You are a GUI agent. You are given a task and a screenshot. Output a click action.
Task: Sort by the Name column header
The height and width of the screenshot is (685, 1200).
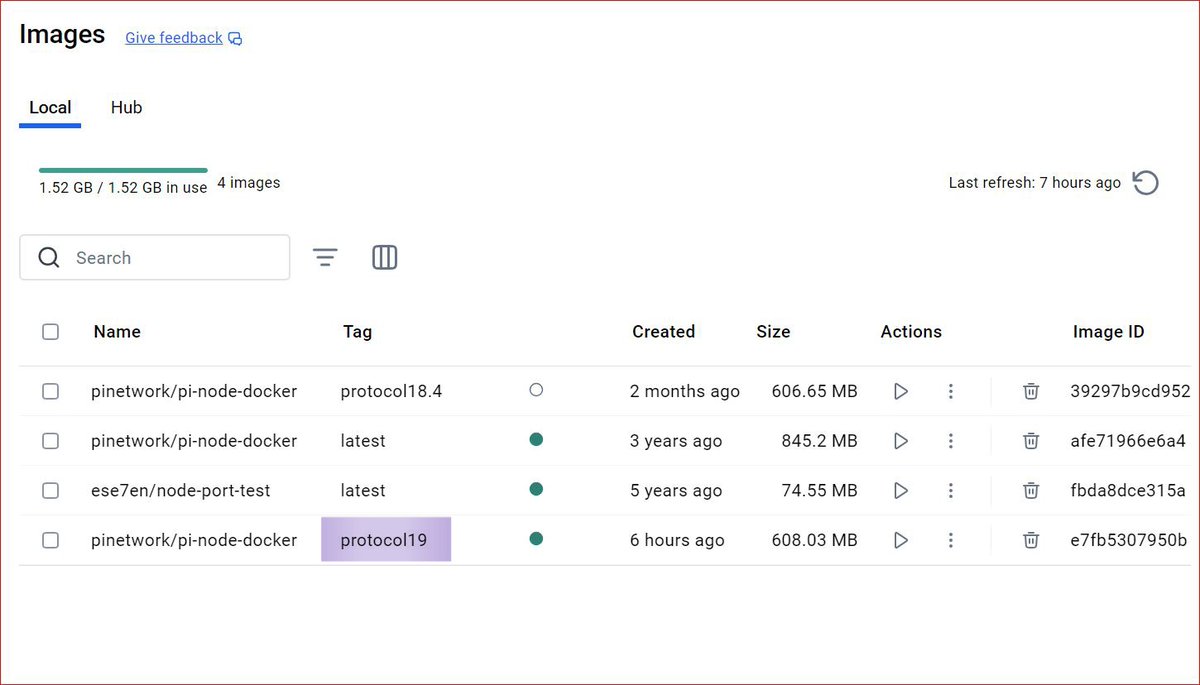(x=117, y=332)
